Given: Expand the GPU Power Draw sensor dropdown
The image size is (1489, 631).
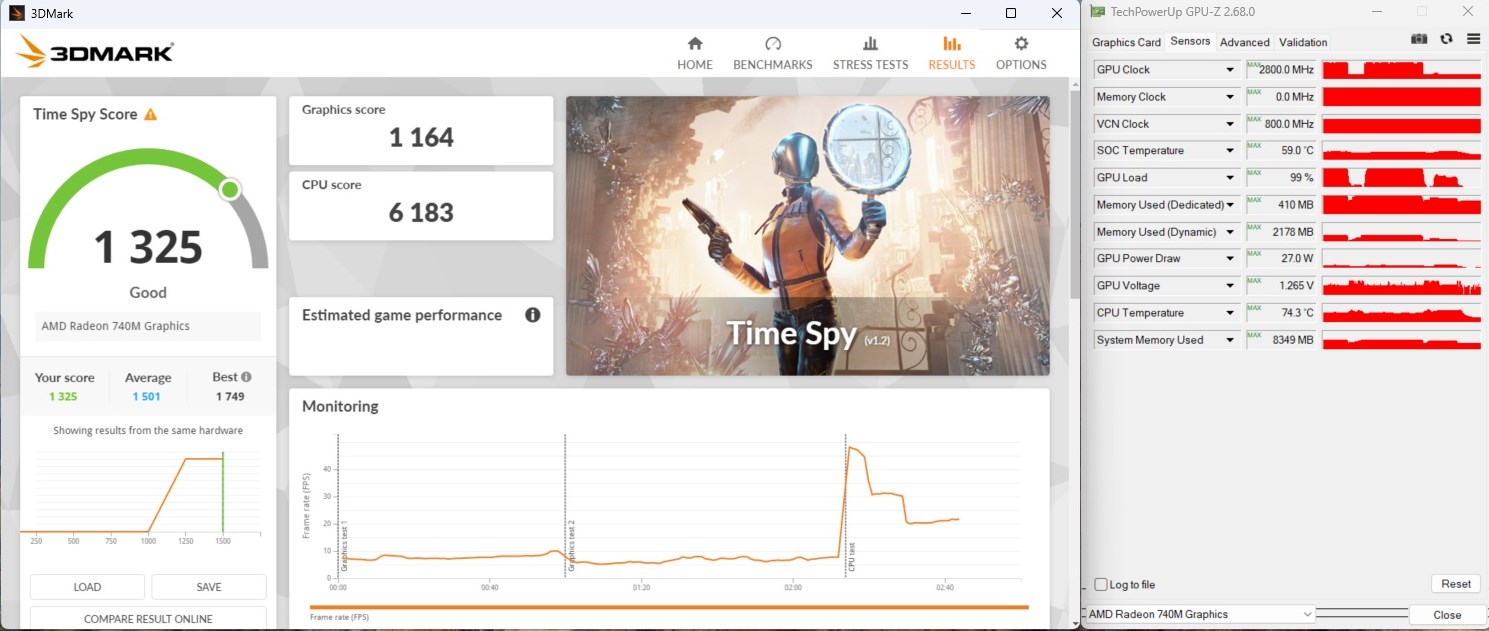Looking at the screenshot, I should pos(1231,259).
